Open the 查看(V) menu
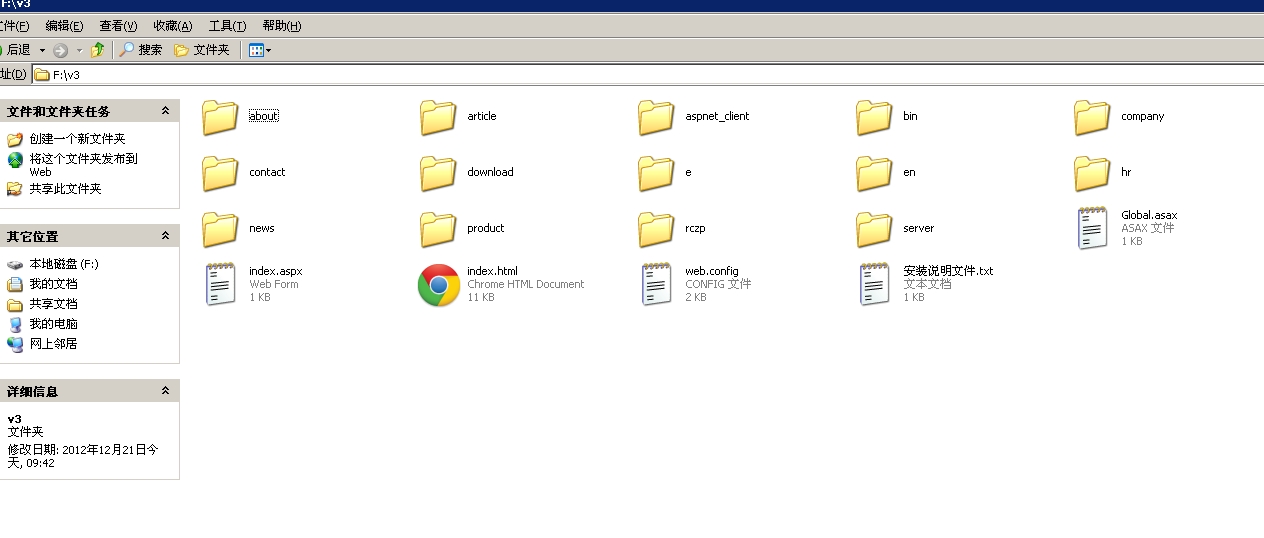Viewport: 1264px width, 538px height. pos(118,26)
